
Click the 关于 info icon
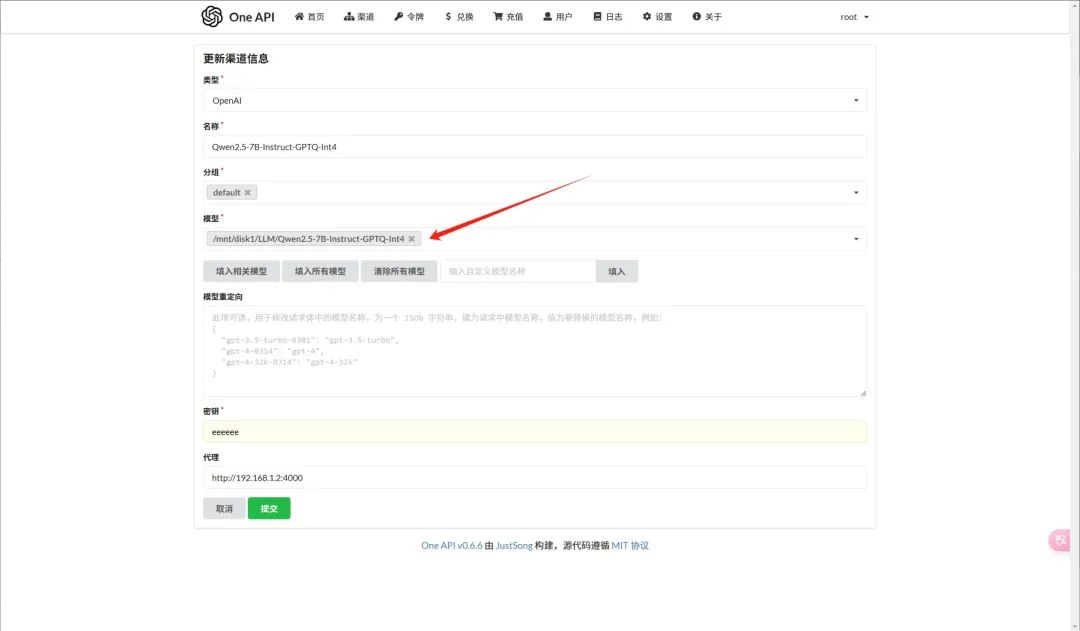[x=696, y=17]
